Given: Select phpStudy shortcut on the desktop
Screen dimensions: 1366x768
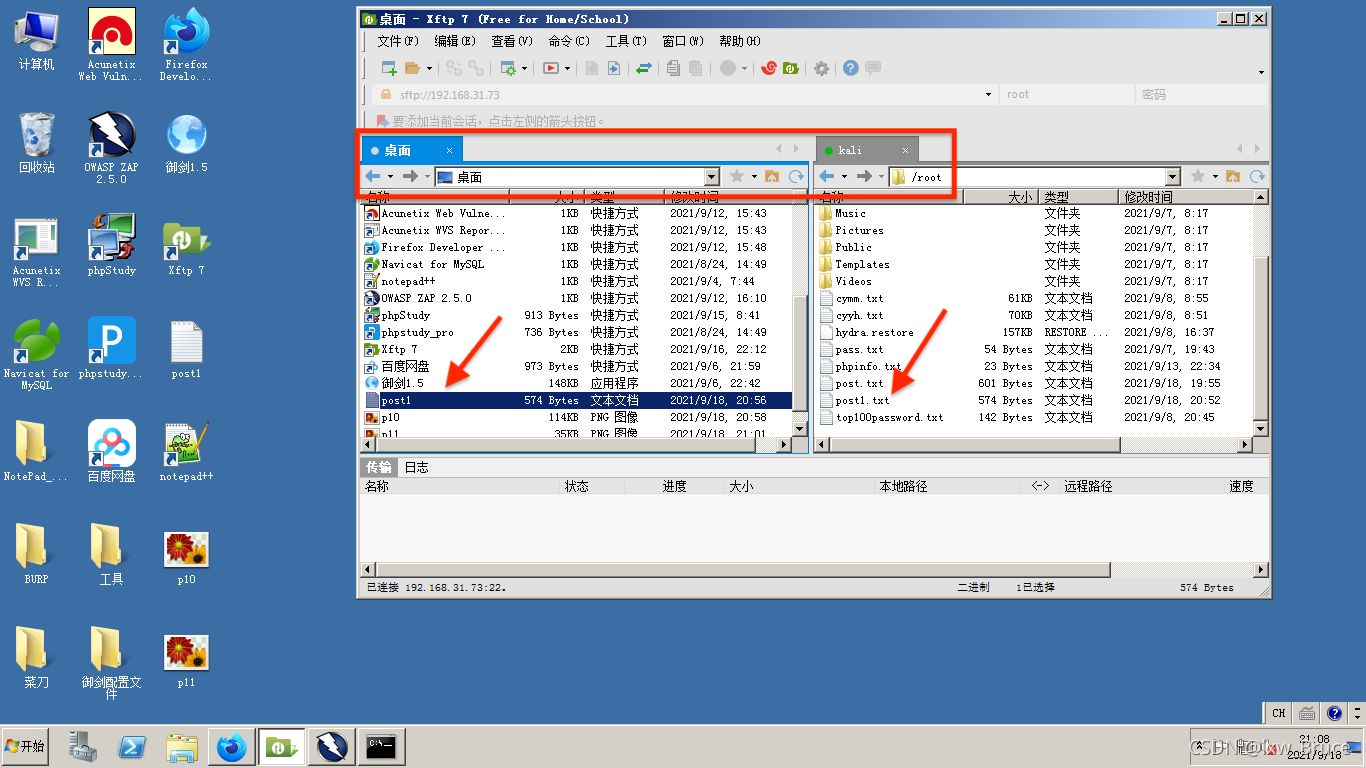Looking at the screenshot, I should (x=111, y=246).
